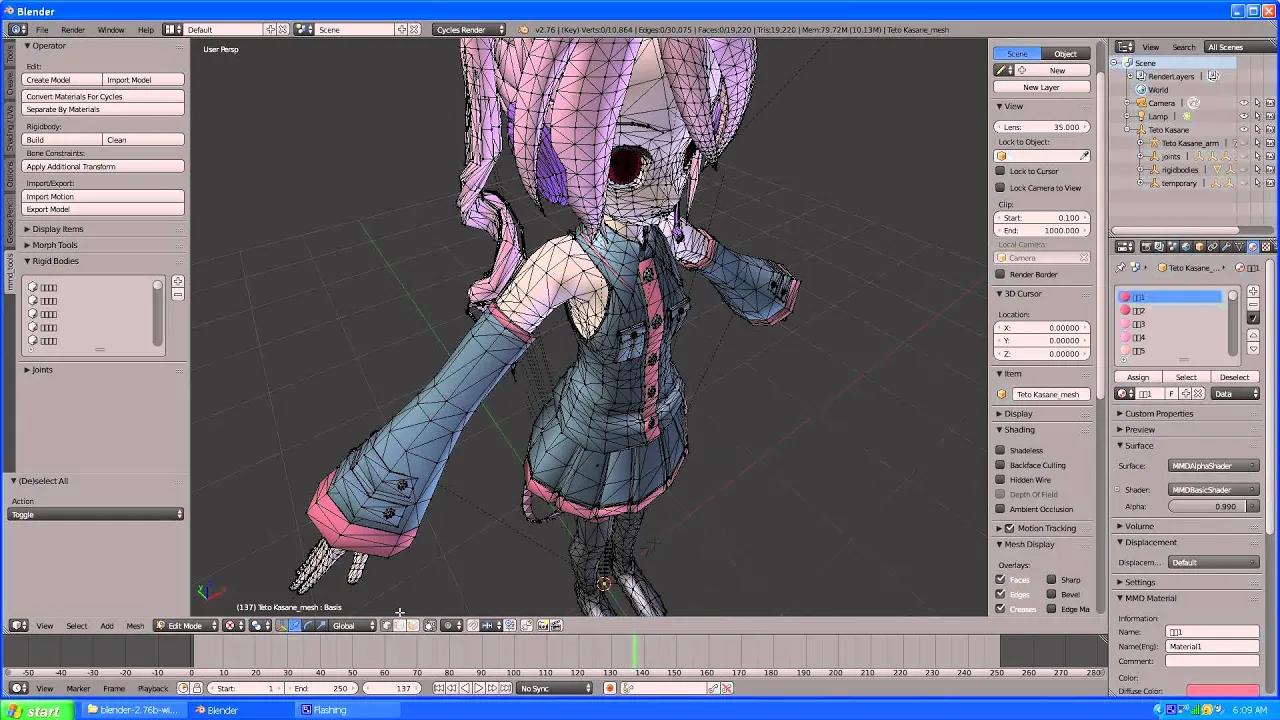1280x720 pixels.
Task: Open the Mesh menu in viewport header
Action: (135, 626)
